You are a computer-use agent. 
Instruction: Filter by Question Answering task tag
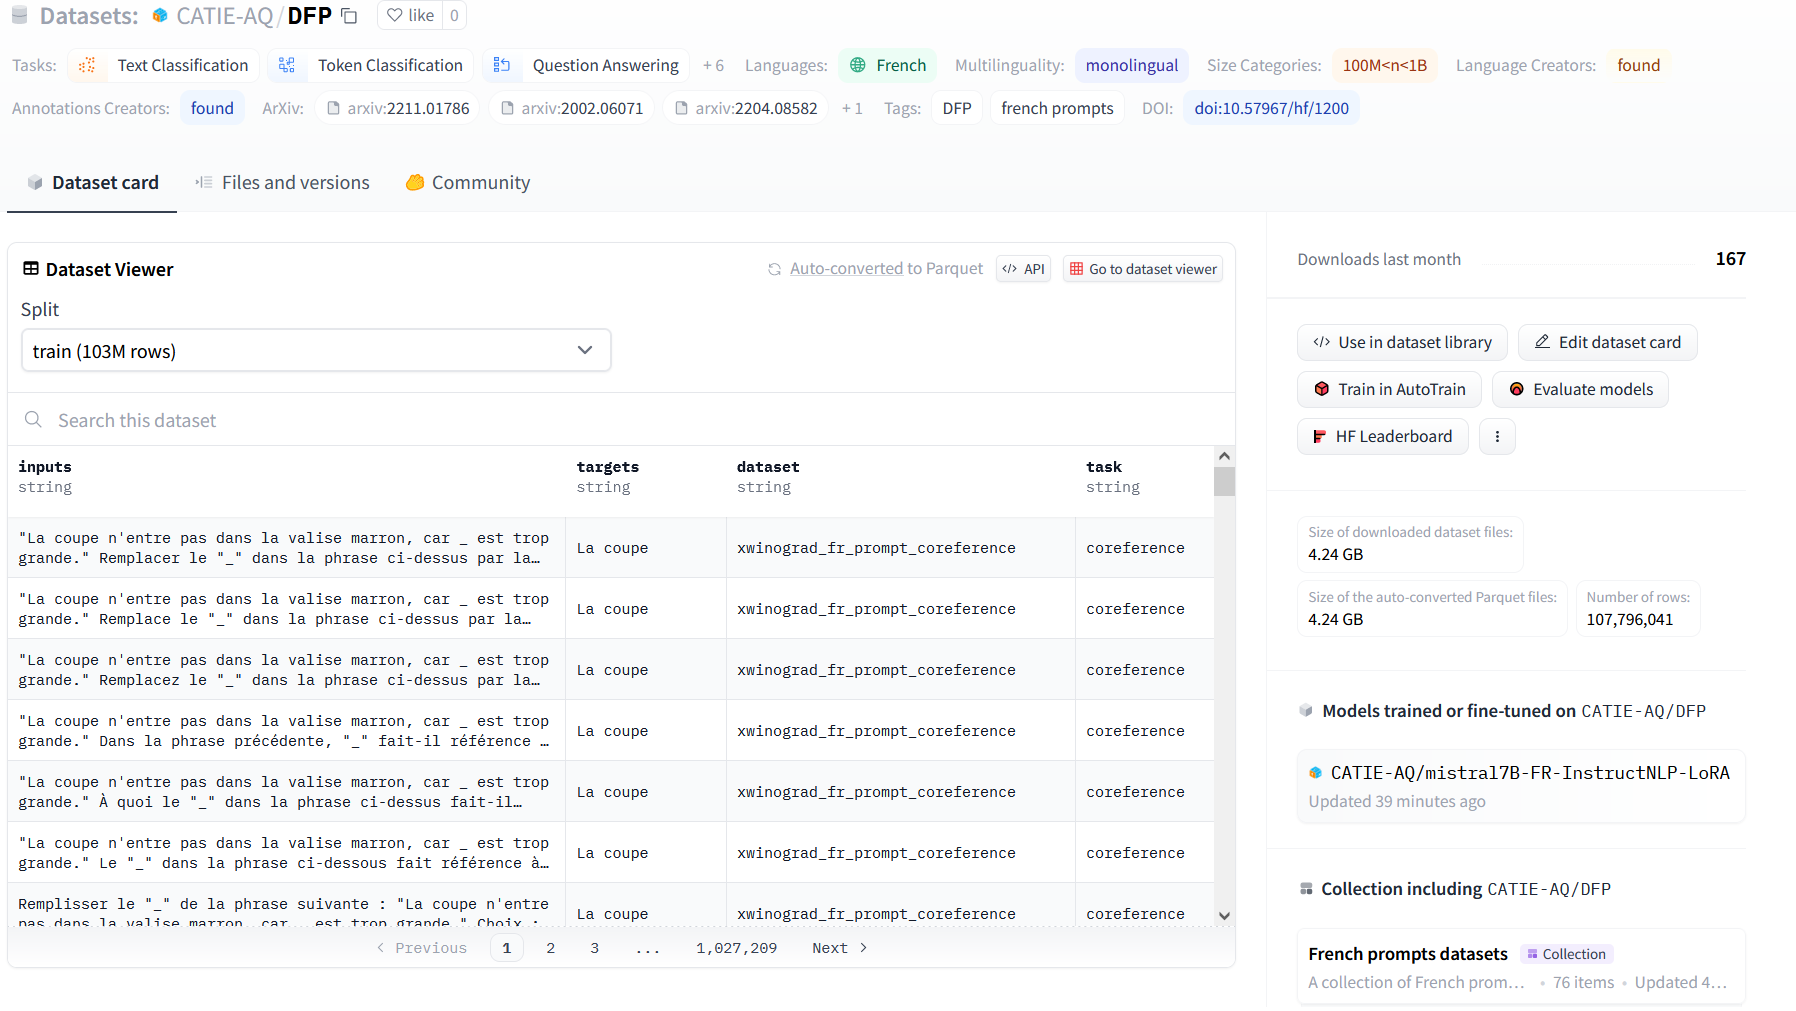point(586,65)
